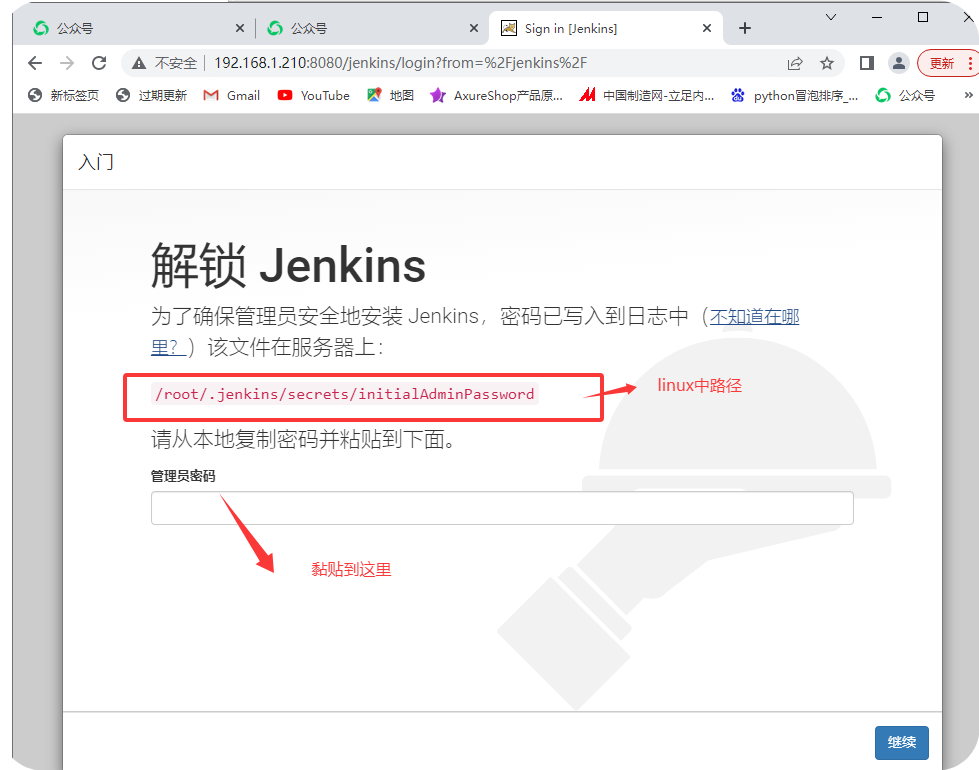Viewport: 979px width, 770px height.
Task: Open the 公众号 bookmark in bookmarks bar
Action: (905, 96)
